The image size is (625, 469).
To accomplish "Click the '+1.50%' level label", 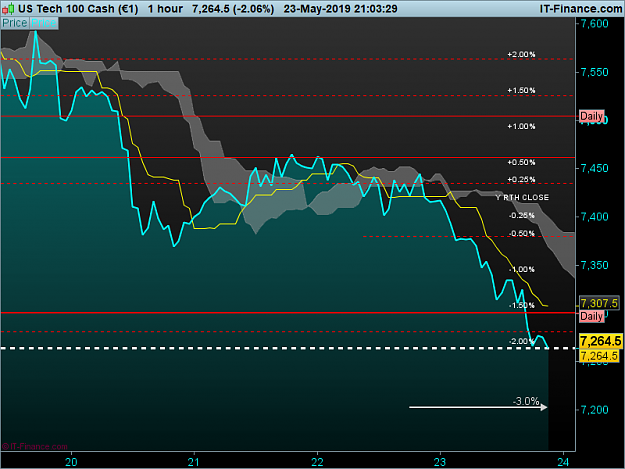I will coord(521,90).
